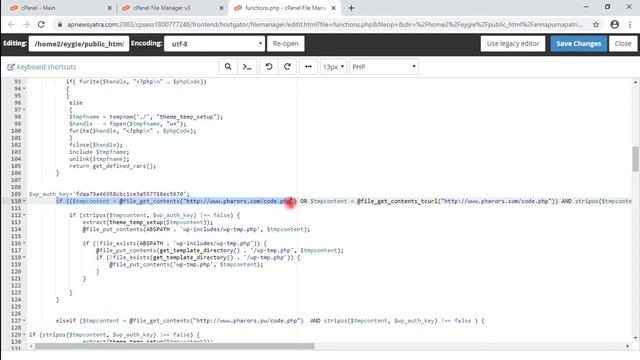Open browser profile account icon
Viewport: 640px width, 360px height.
click(x=615, y=24)
